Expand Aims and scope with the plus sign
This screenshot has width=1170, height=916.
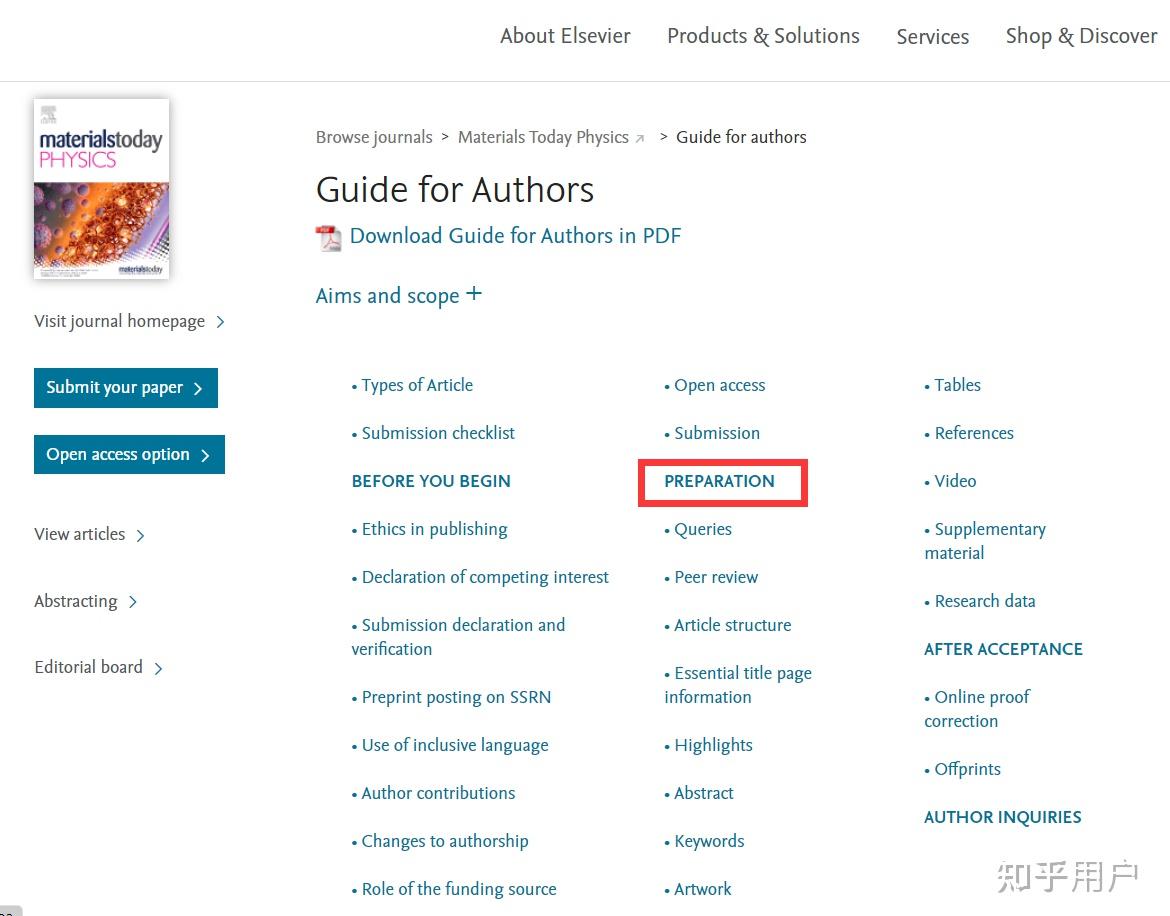(x=474, y=294)
